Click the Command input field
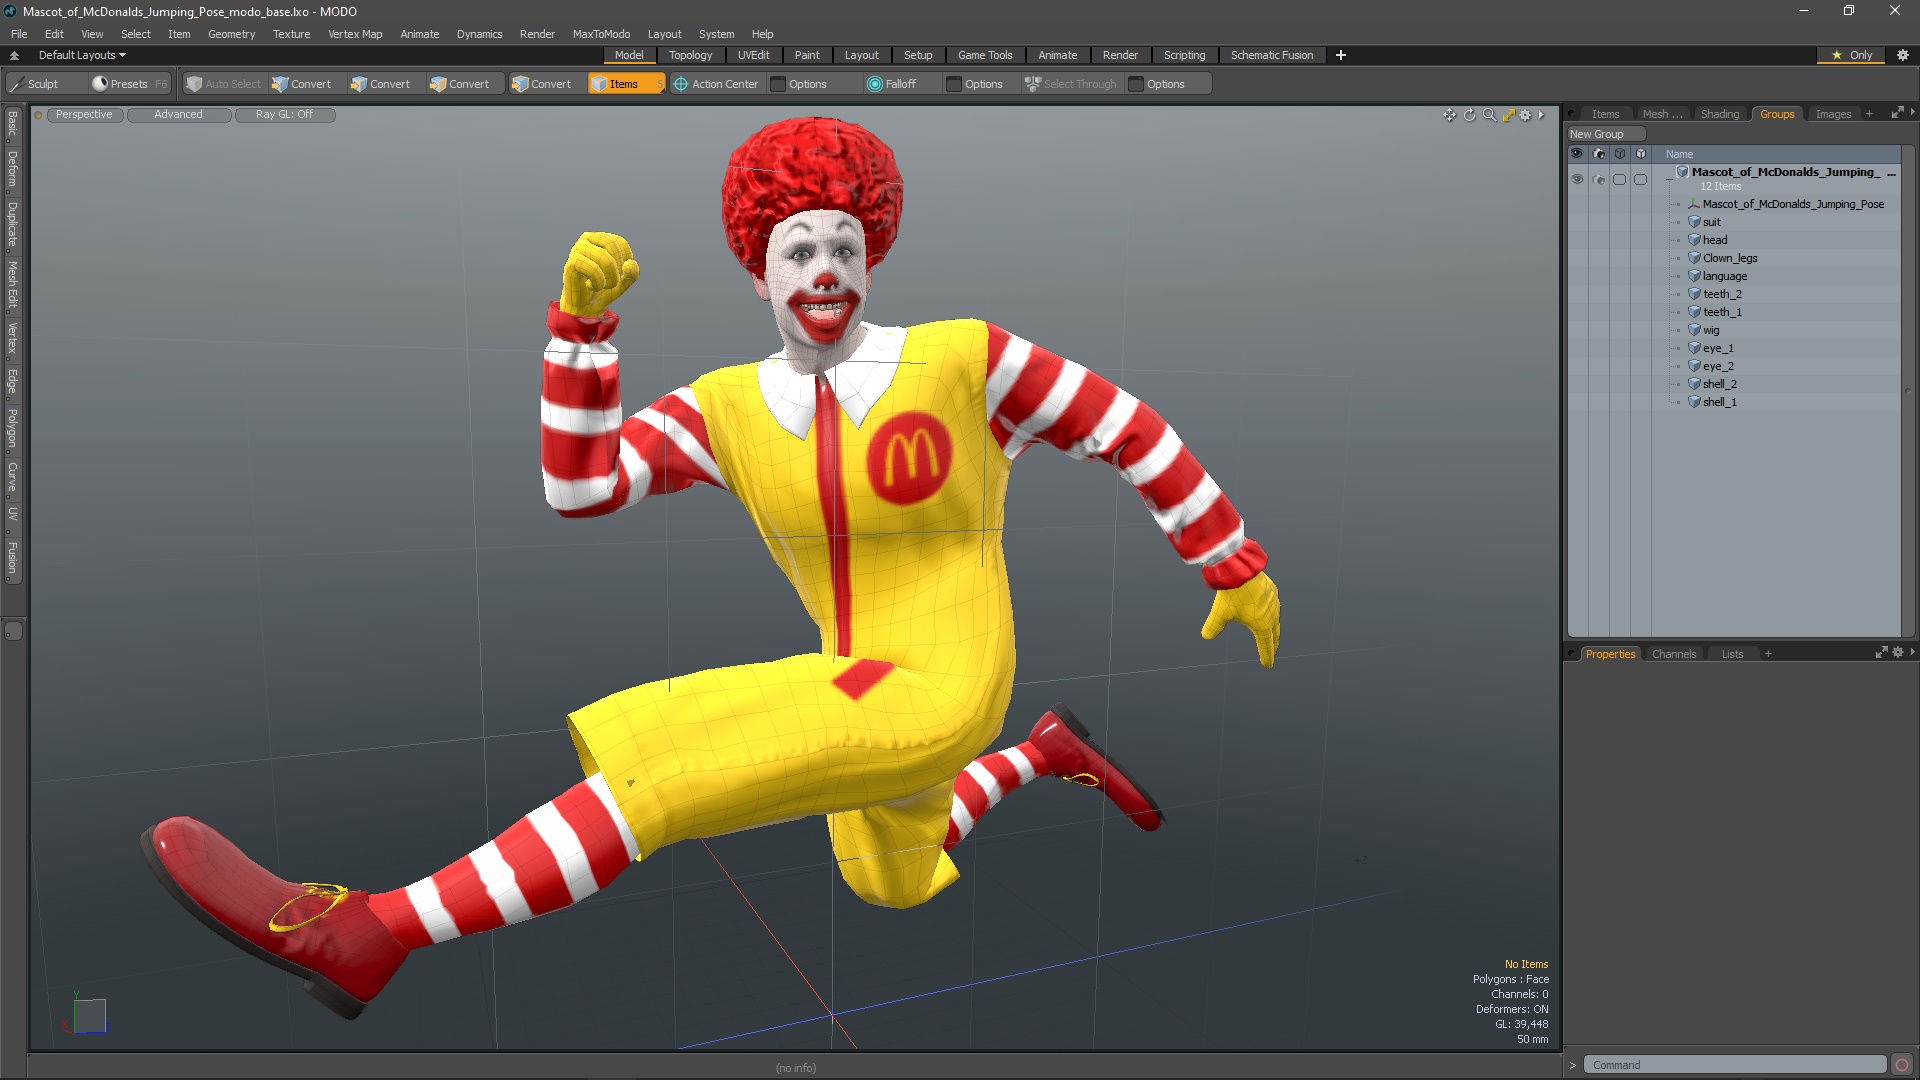 click(x=1734, y=1065)
